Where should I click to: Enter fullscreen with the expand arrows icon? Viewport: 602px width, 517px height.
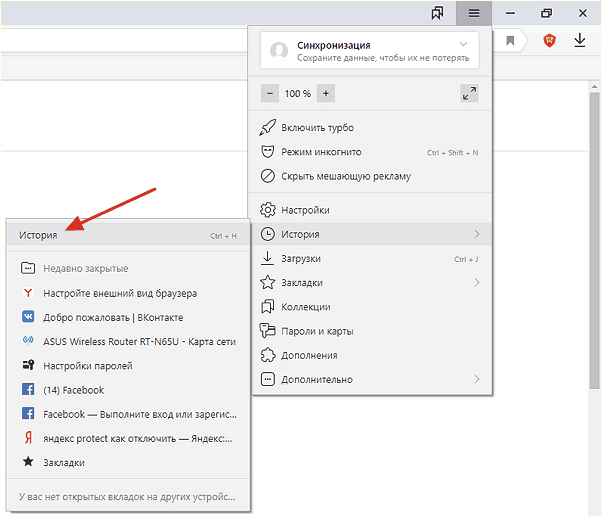click(469, 93)
